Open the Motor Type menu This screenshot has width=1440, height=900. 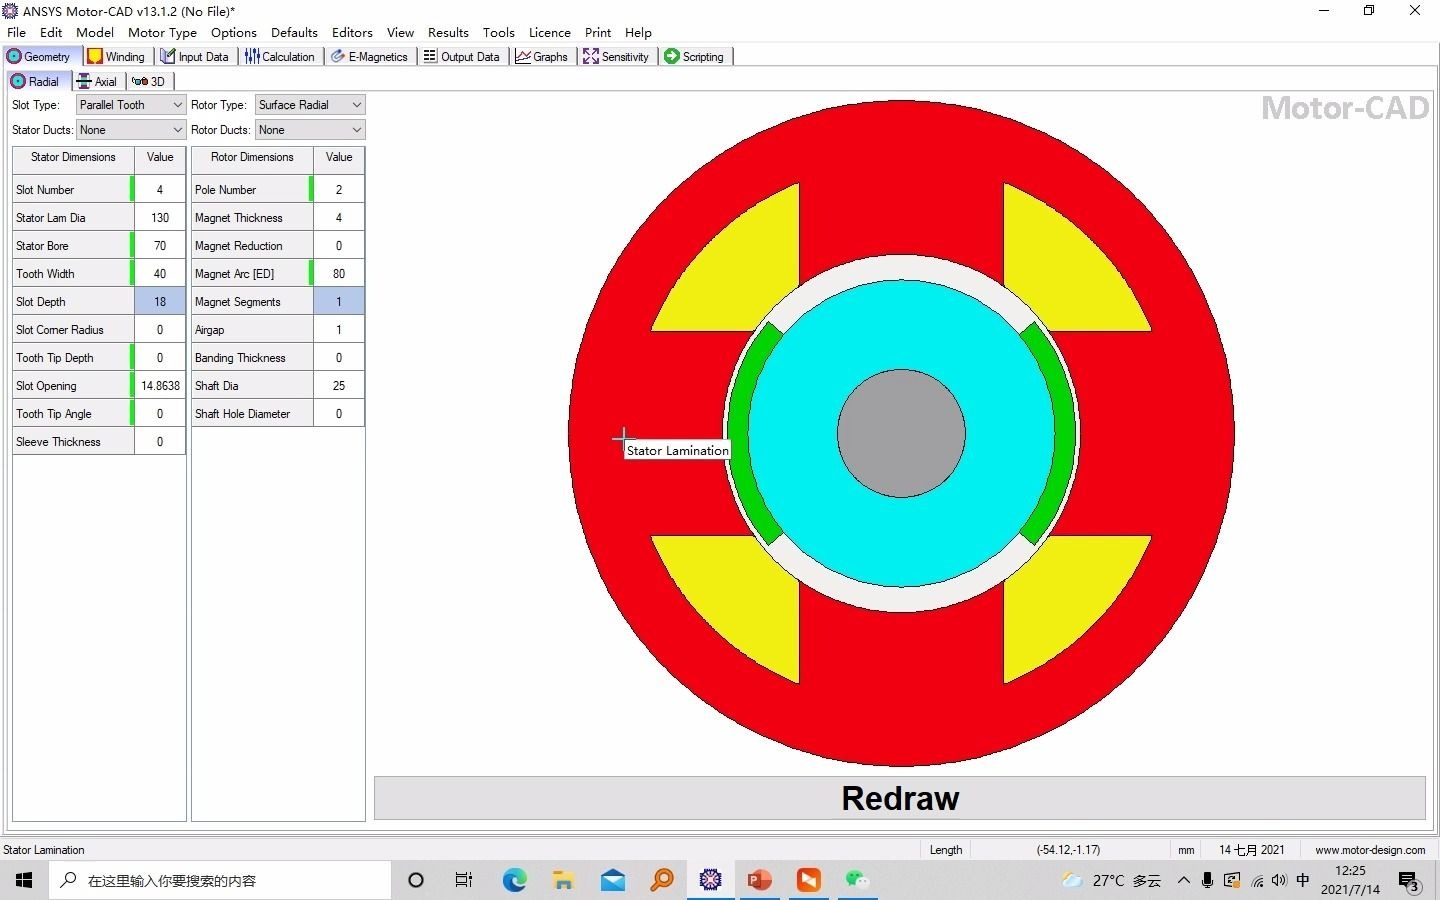tap(162, 32)
